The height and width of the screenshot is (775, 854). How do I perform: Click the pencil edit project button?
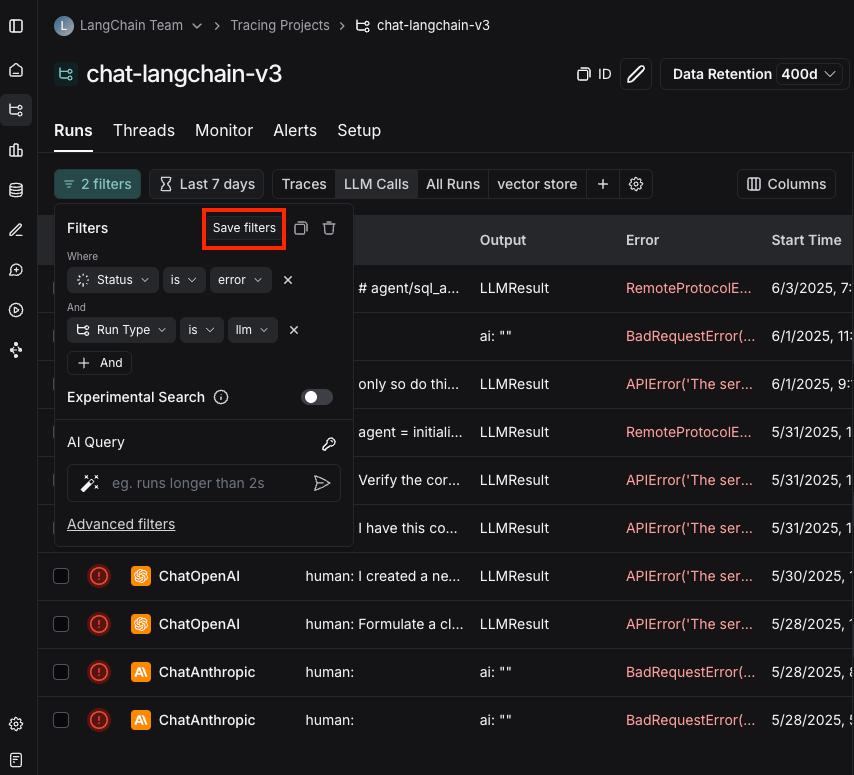point(636,74)
